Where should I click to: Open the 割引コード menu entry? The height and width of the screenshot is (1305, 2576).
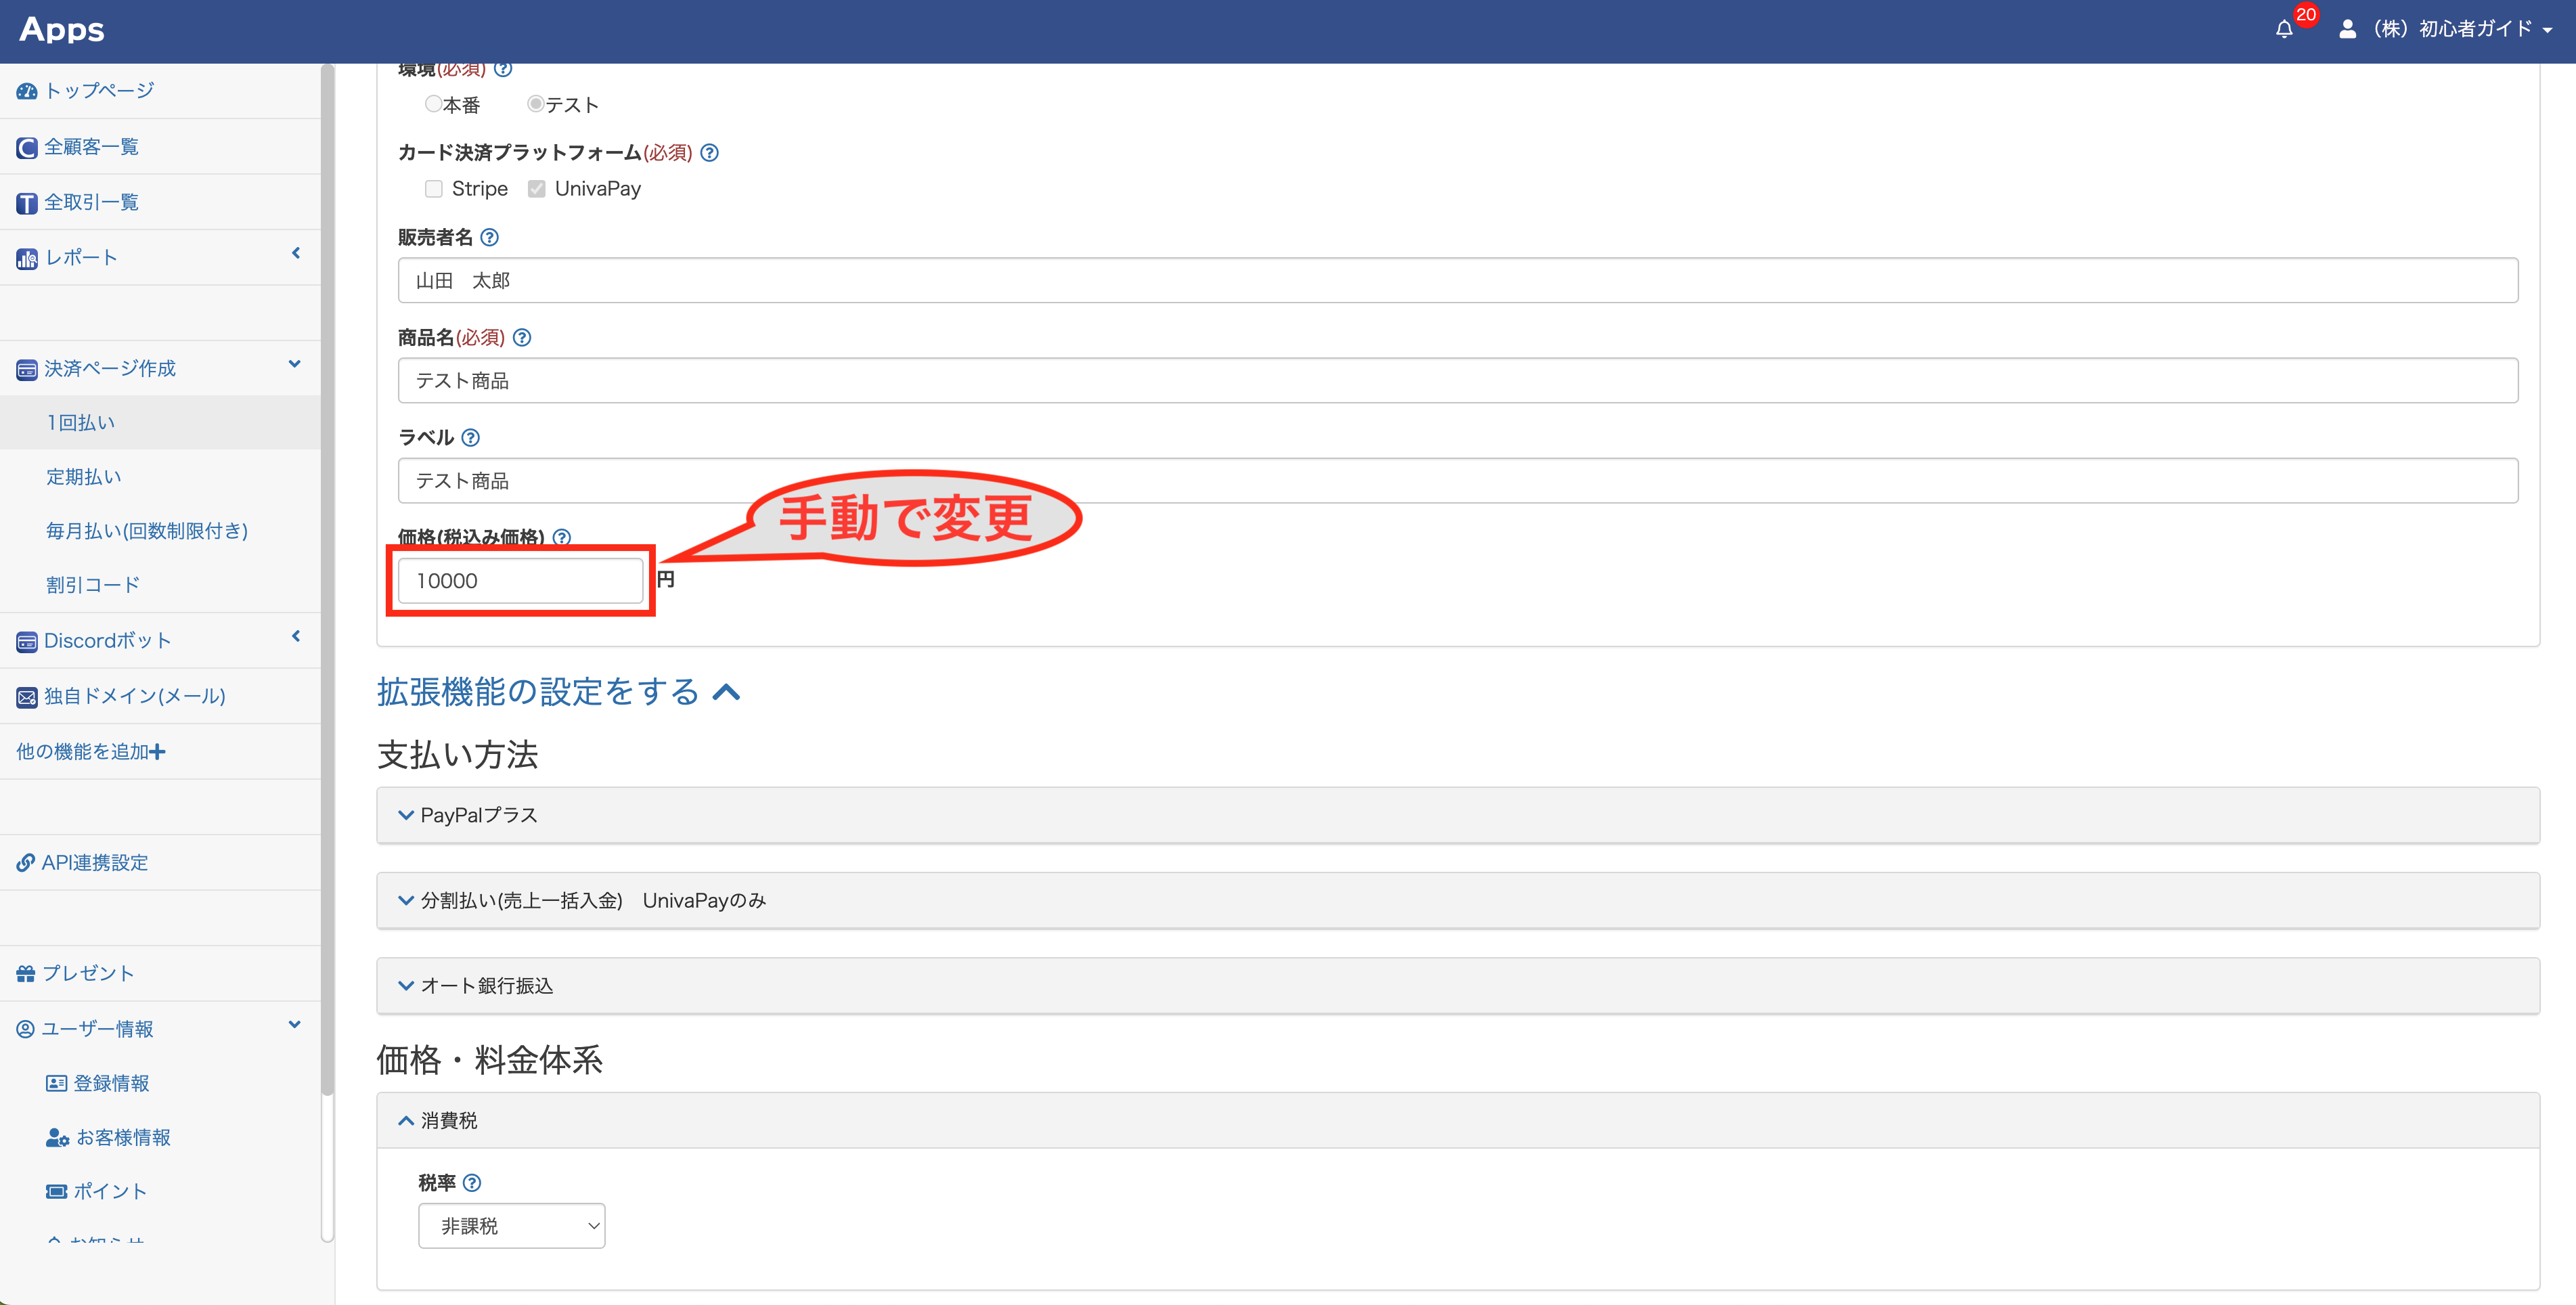coord(92,584)
